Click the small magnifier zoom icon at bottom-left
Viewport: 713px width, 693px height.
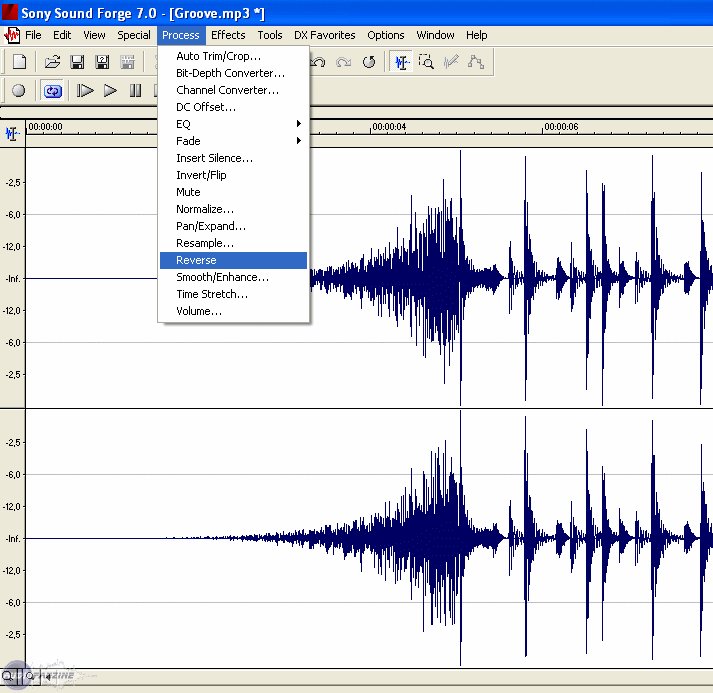click(29, 676)
